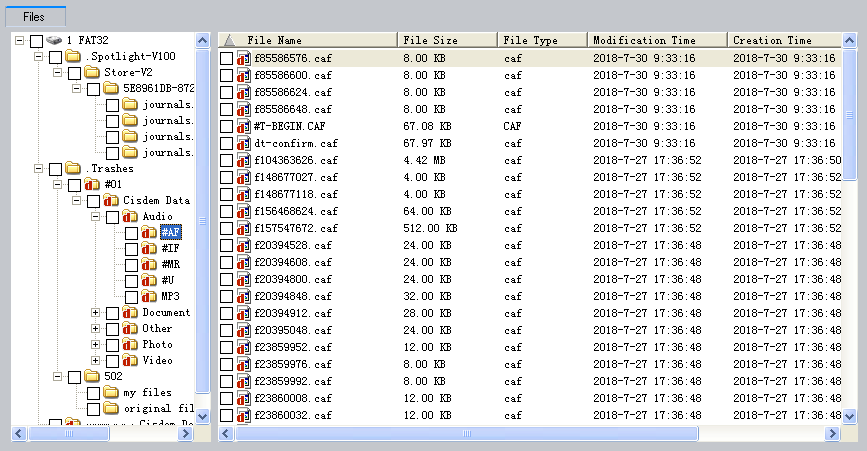Image resolution: width=867 pixels, height=451 pixels.
Task: Check the Other folder checkbox
Action: coord(112,329)
